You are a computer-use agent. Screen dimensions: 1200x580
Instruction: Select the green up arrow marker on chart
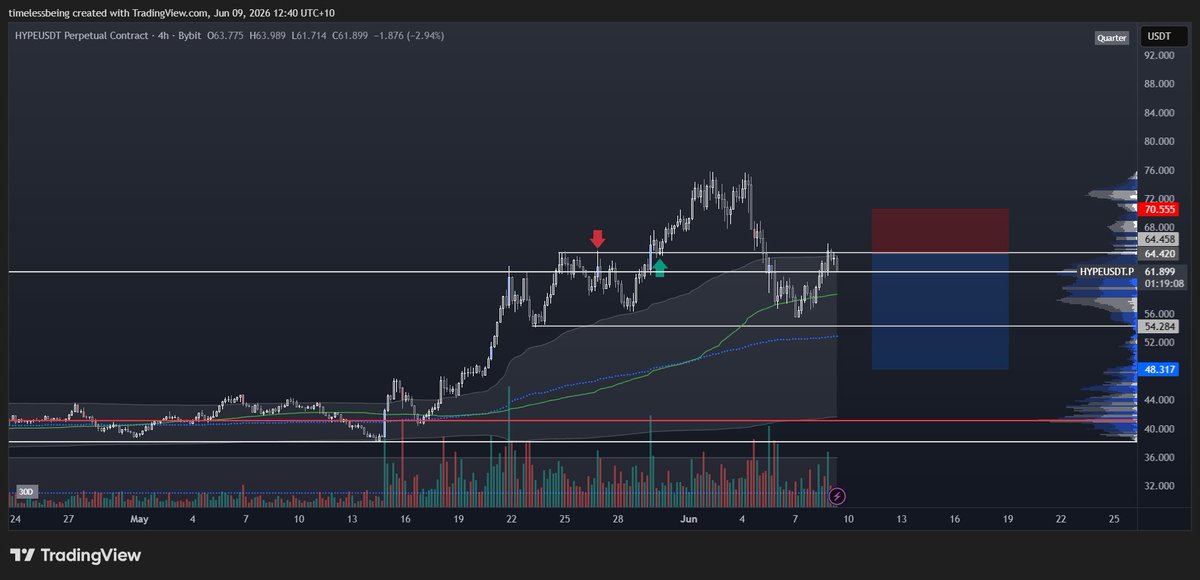tap(659, 266)
